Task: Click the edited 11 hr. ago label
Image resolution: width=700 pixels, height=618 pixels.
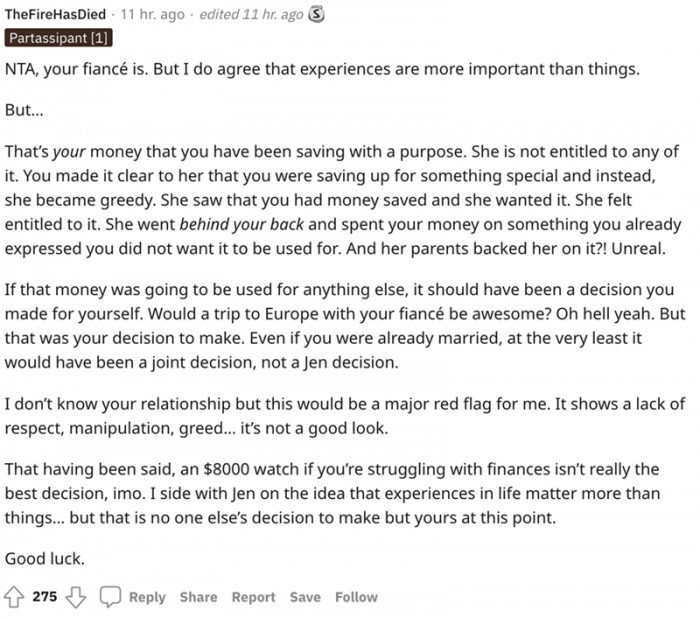Action: [251, 14]
